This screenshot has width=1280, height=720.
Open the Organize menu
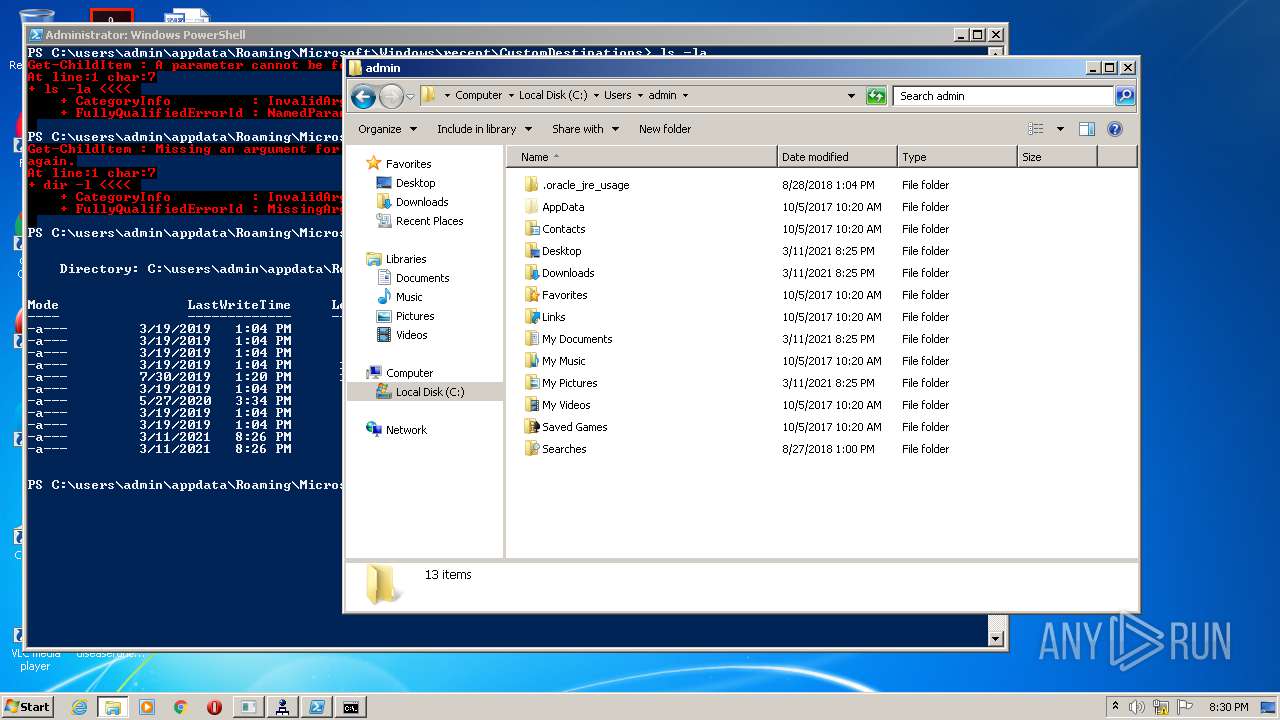pos(386,129)
